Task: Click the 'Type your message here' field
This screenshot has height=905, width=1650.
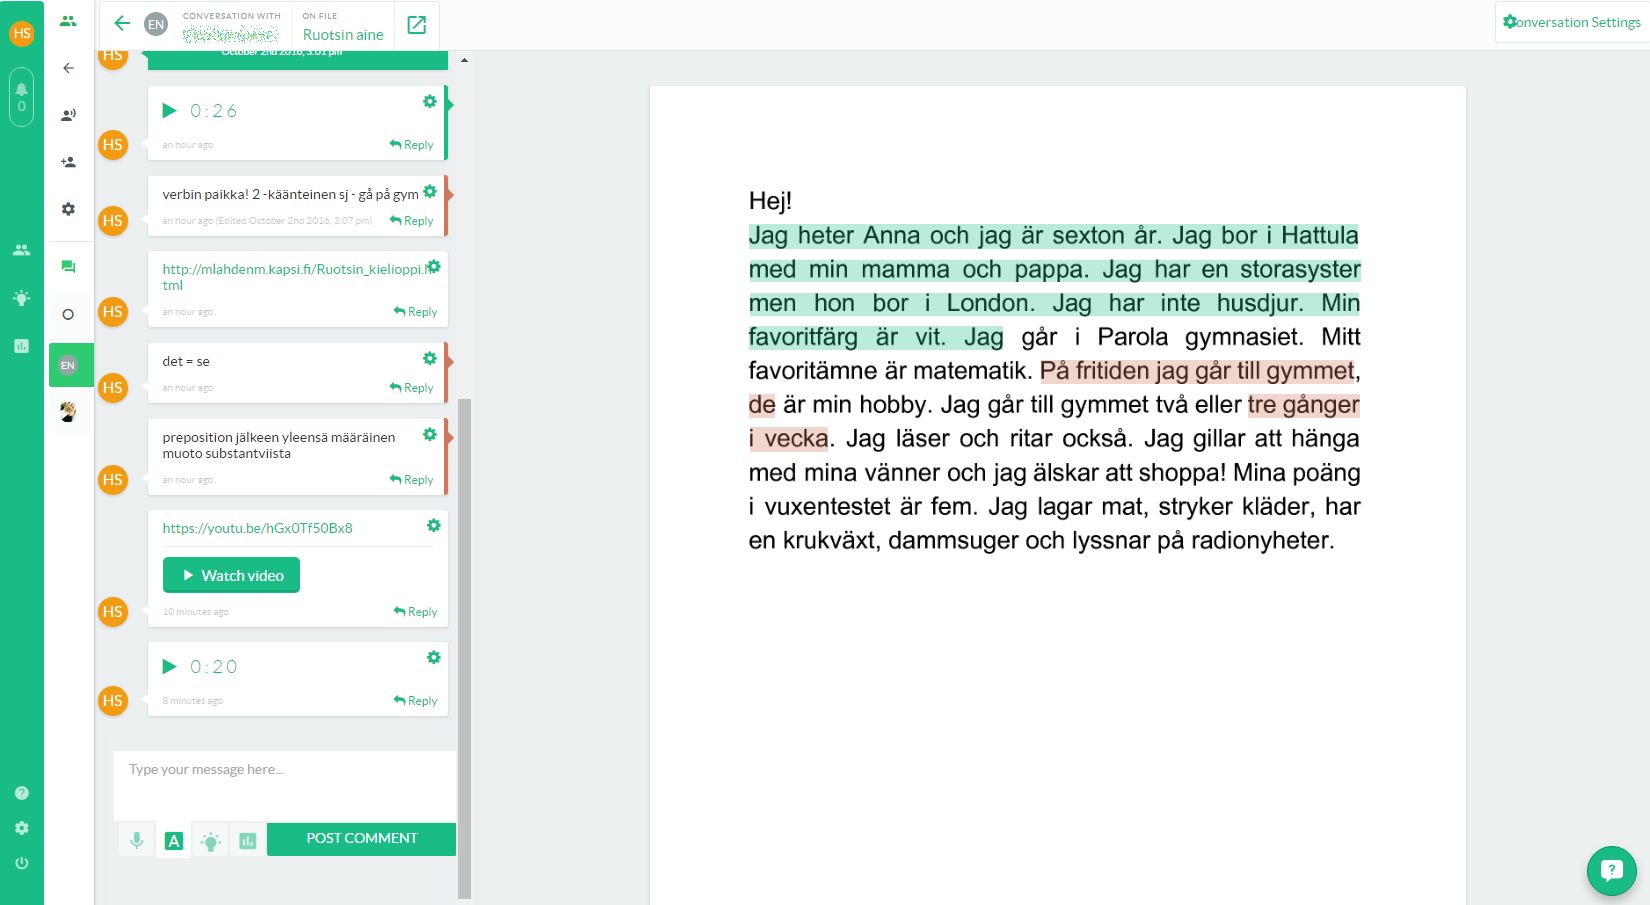Action: click(x=285, y=783)
